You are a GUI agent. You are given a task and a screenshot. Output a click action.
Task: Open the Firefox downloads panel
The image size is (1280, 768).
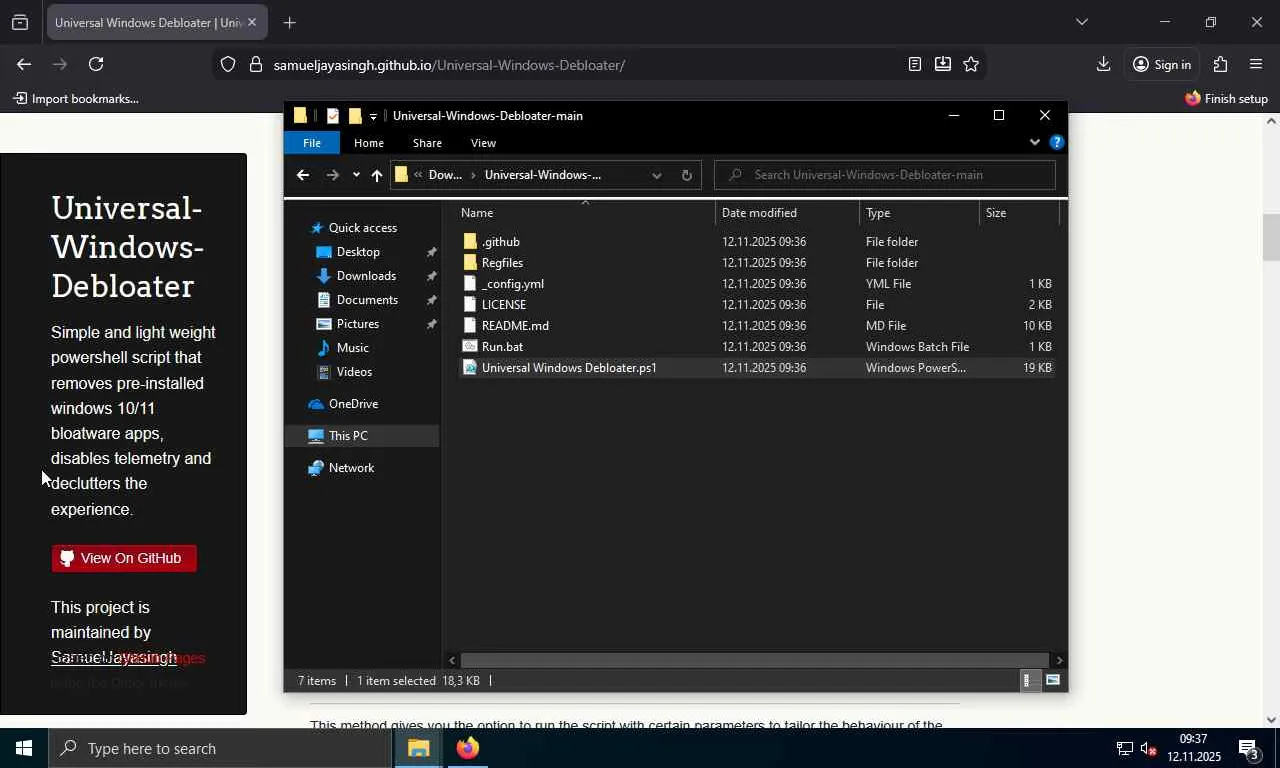[1103, 64]
